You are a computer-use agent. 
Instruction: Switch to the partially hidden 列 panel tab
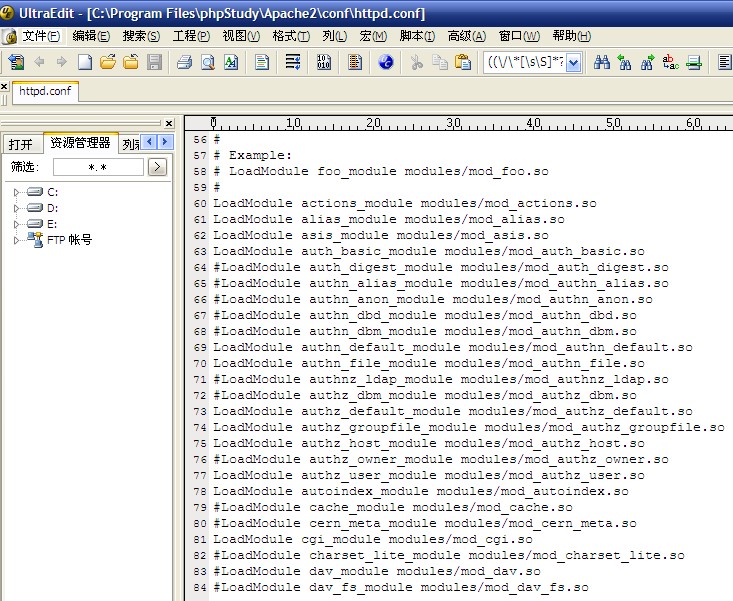(x=130, y=144)
